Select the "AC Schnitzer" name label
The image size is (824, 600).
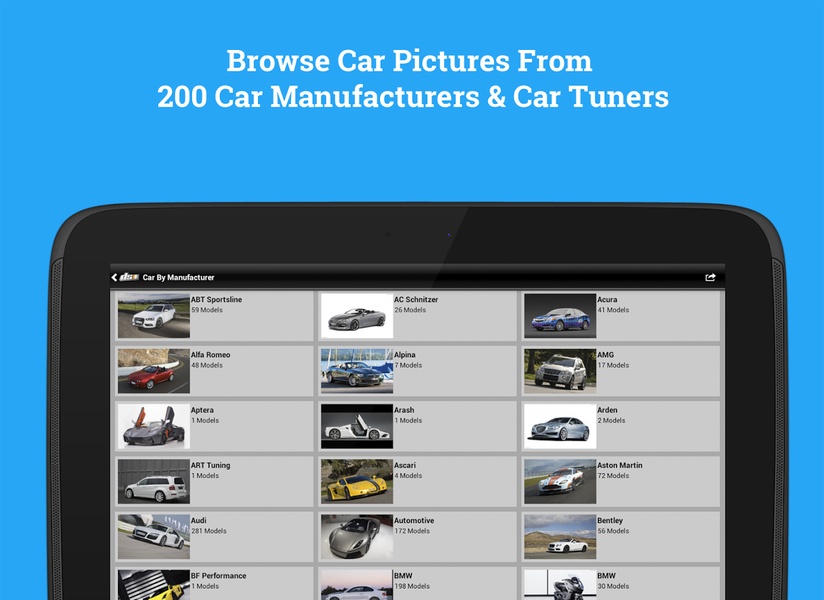[416, 299]
